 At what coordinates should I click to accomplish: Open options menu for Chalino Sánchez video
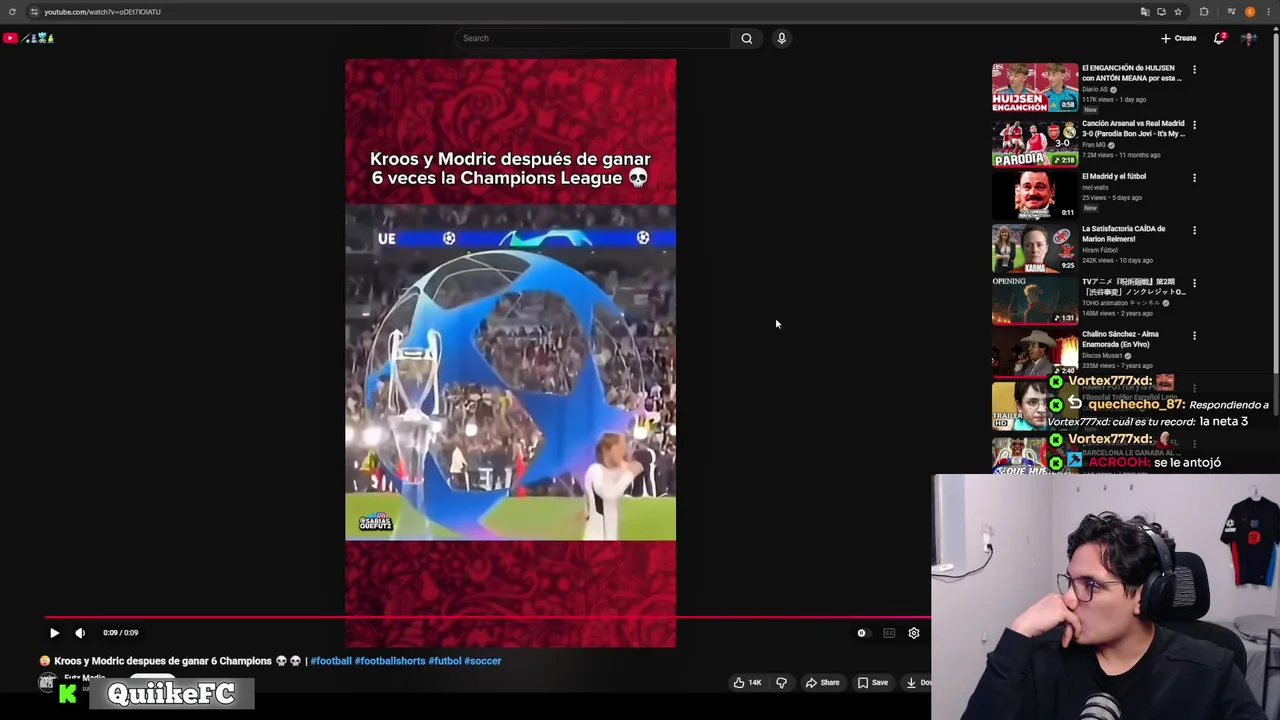click(1194, 336)
